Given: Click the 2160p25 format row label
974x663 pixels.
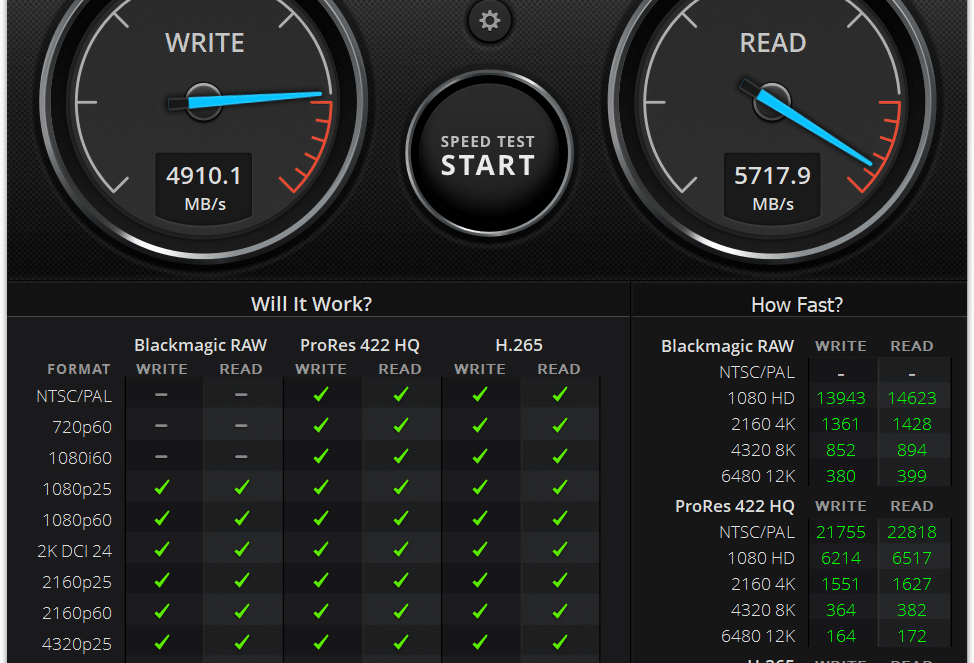Looking at the screenshot, I should pos(77,582).
